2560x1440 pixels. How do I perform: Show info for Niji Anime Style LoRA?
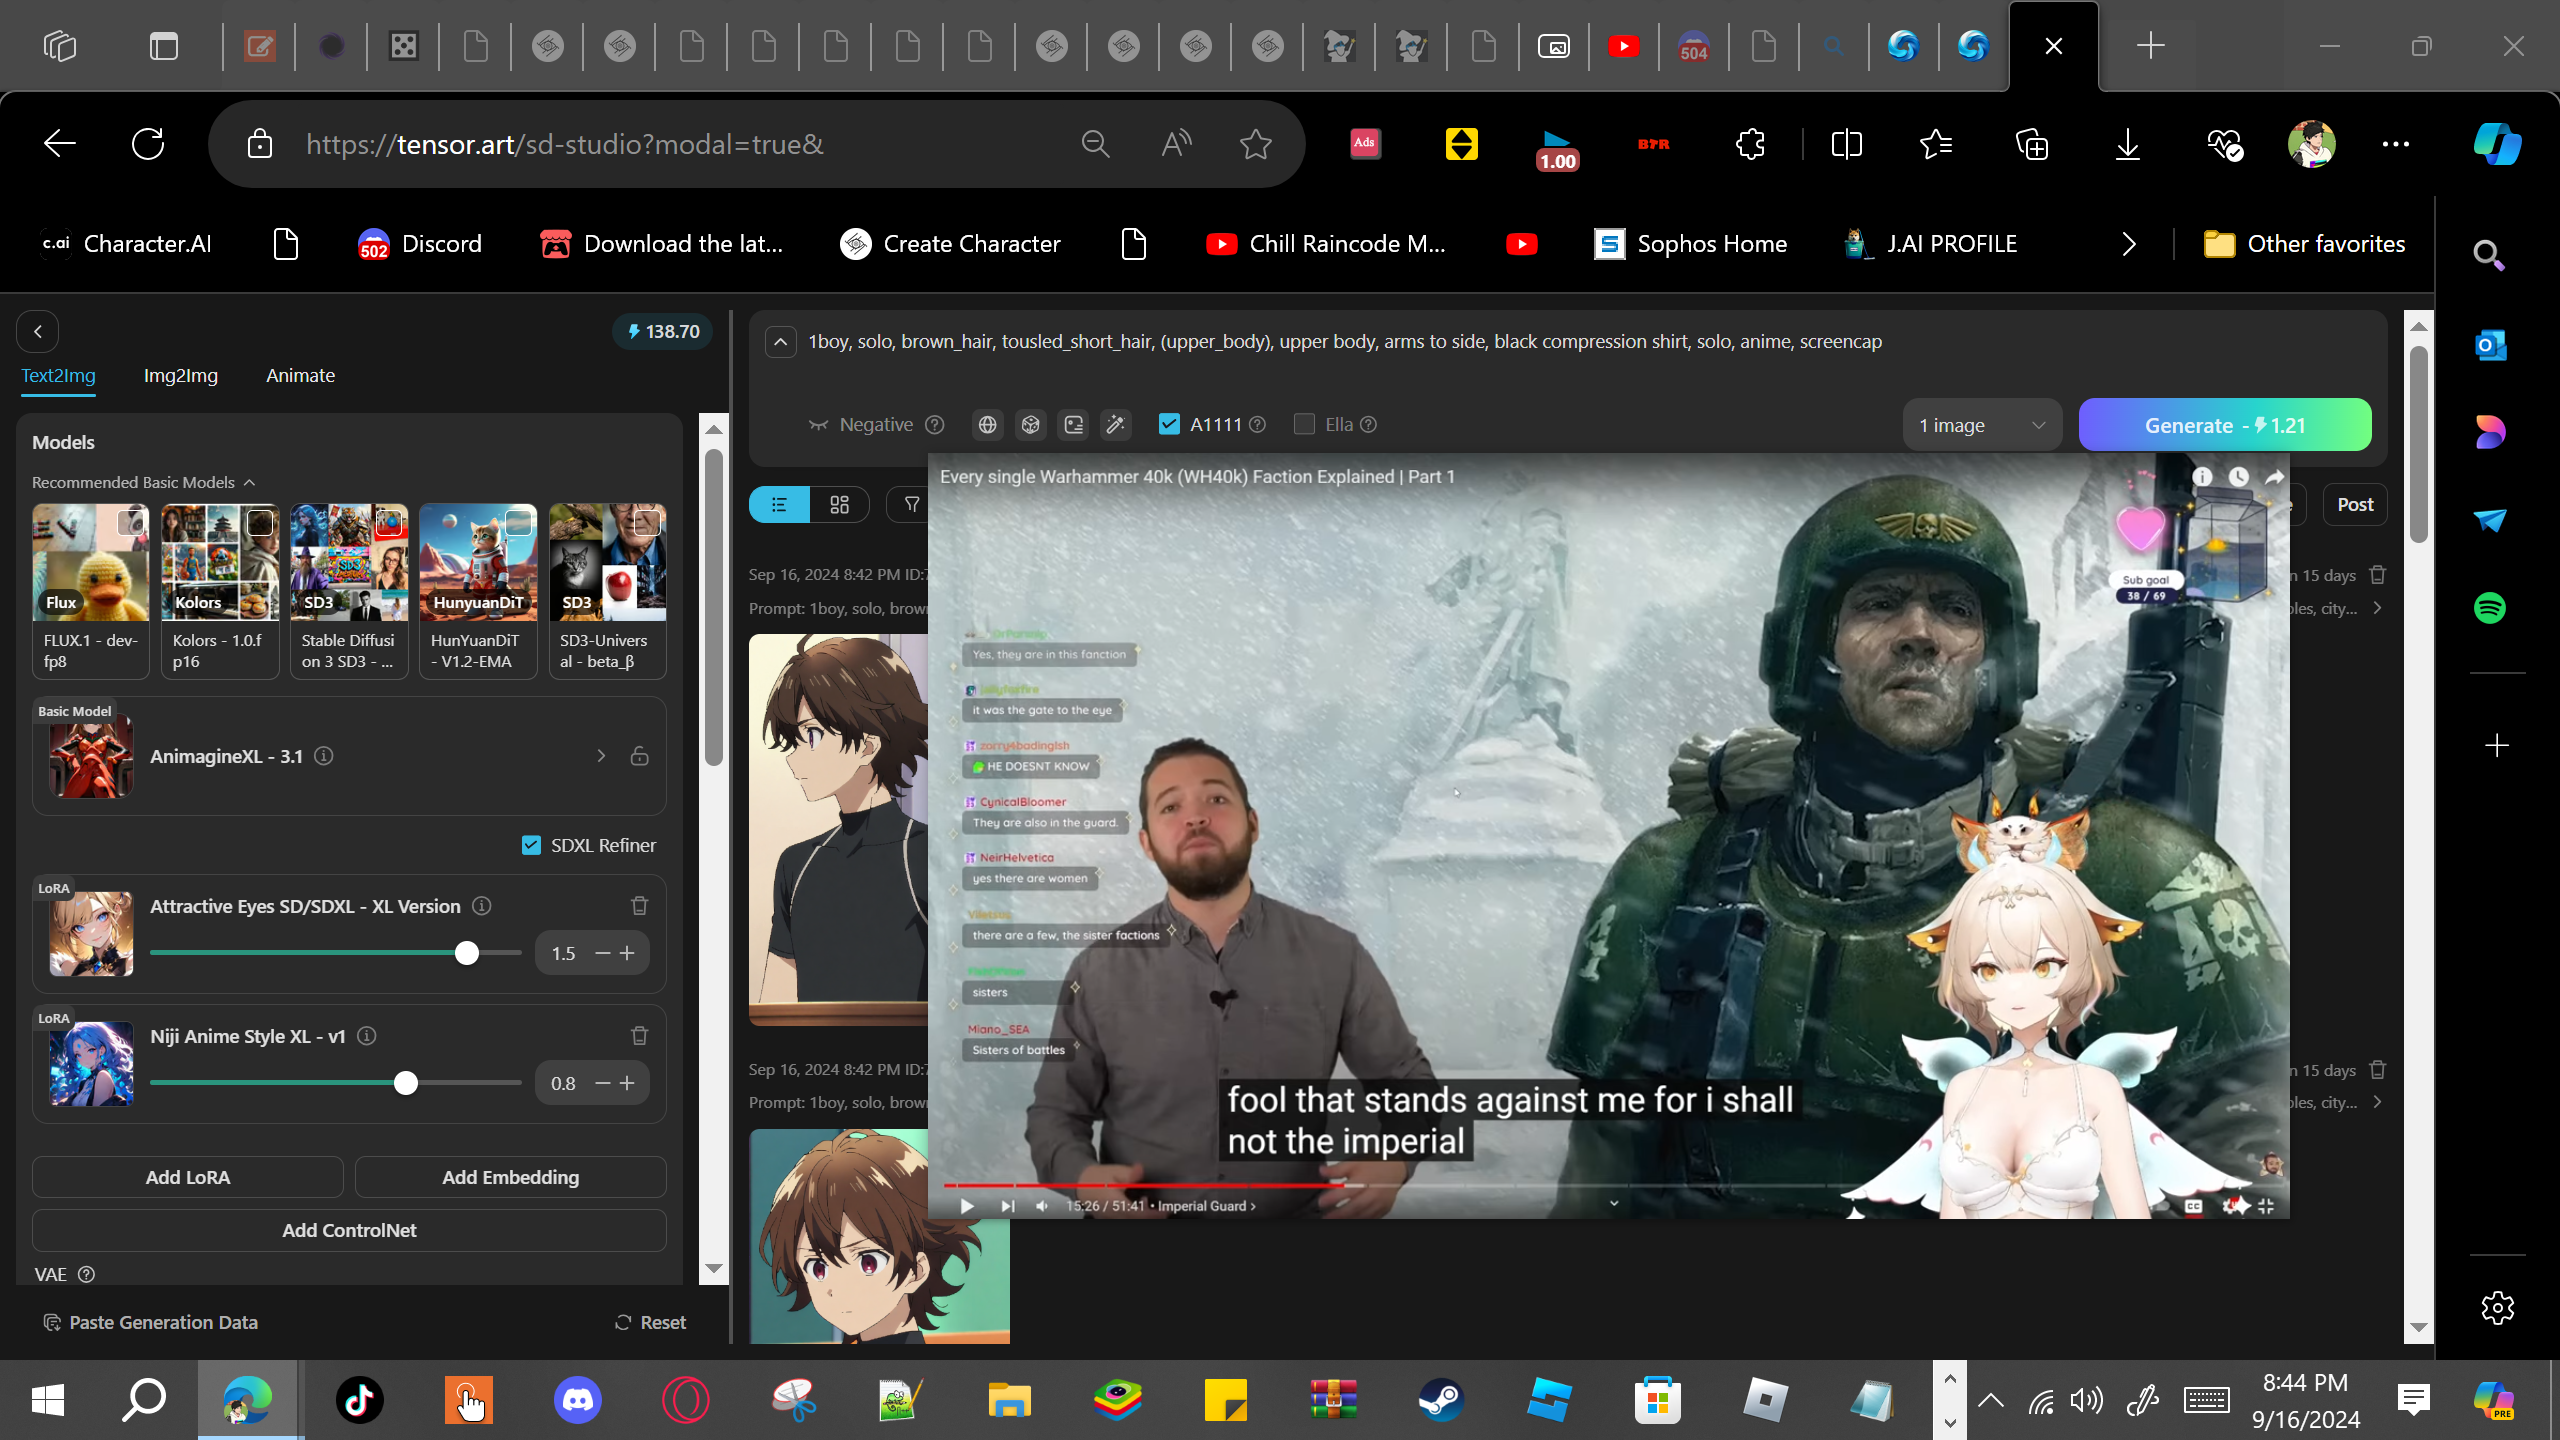tap(367, 1036)
